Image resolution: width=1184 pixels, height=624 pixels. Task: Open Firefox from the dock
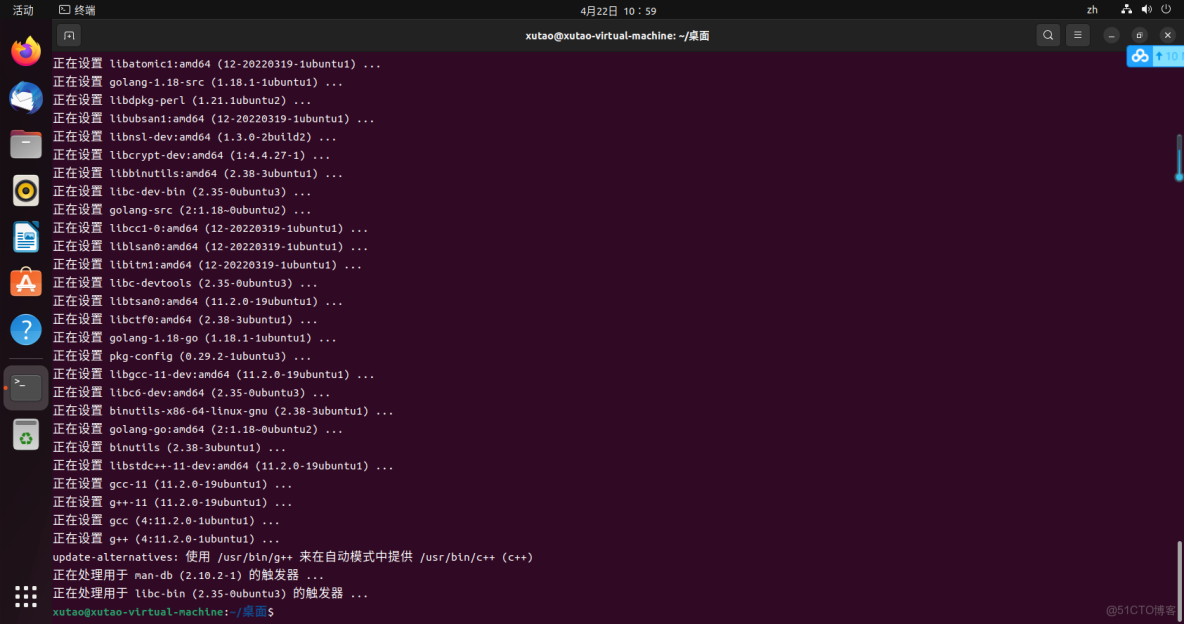pyautogui.click(x=26, y=51)
